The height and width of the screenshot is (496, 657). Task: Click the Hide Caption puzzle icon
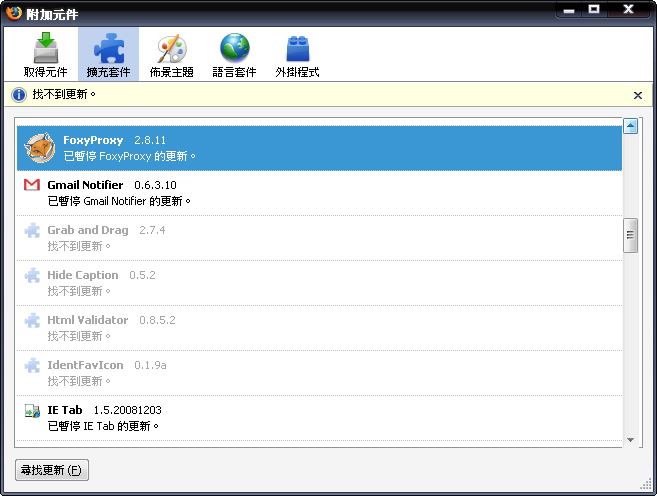pyautogui.click(x=32, y=275)
